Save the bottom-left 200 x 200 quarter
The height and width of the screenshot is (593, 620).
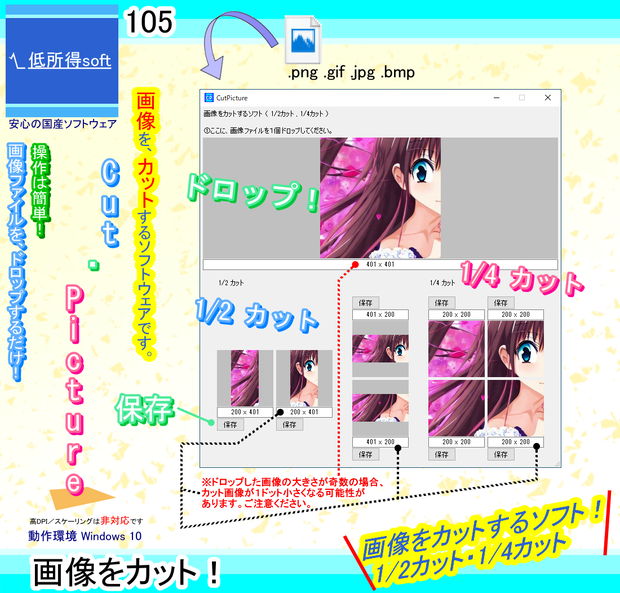coord(442,455)
